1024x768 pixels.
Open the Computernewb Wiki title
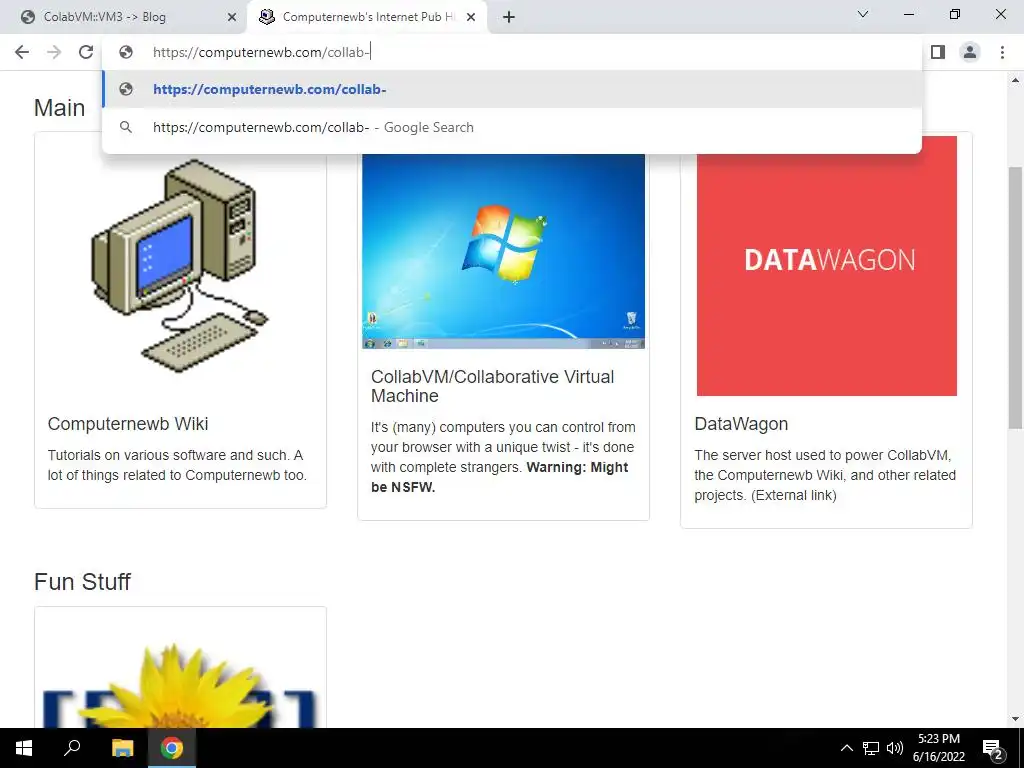pyautogui.click(x=128, y=424)
